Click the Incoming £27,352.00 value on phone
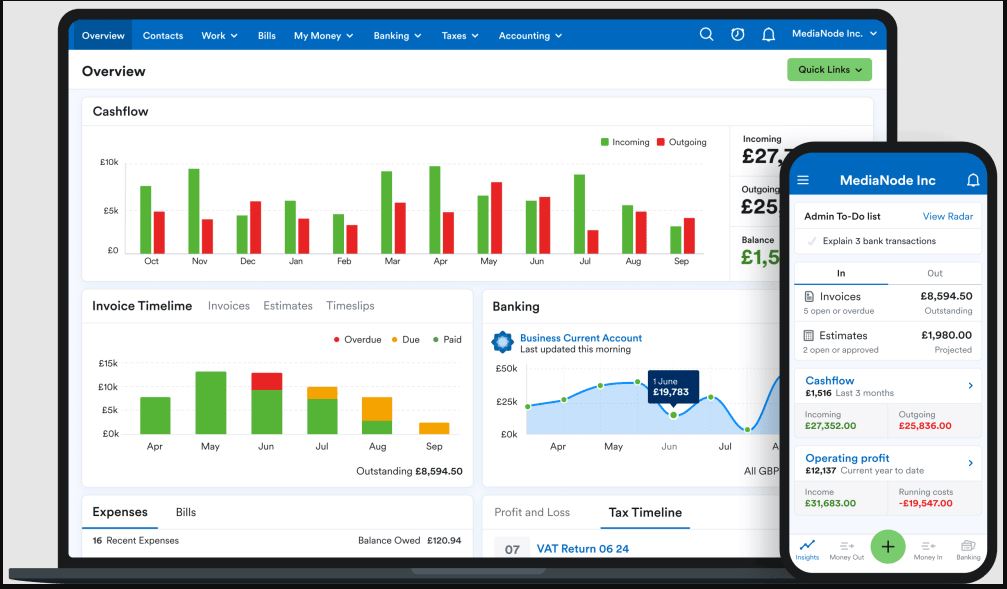The height and width of the screenshot is (589, 1007). [x=830, y=425]
